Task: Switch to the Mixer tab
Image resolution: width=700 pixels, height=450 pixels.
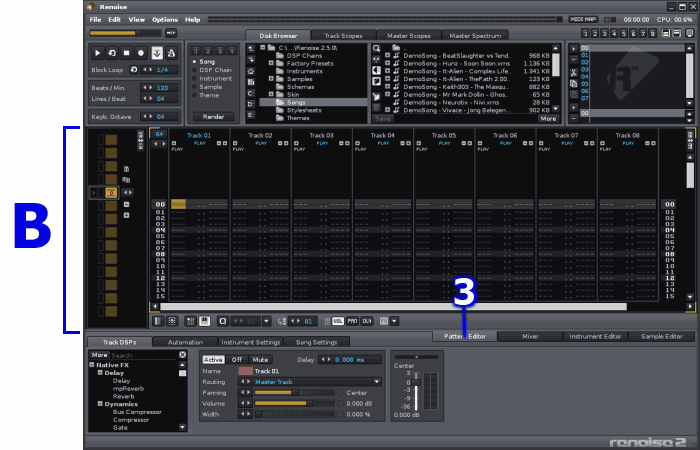Action: [530, 337]
